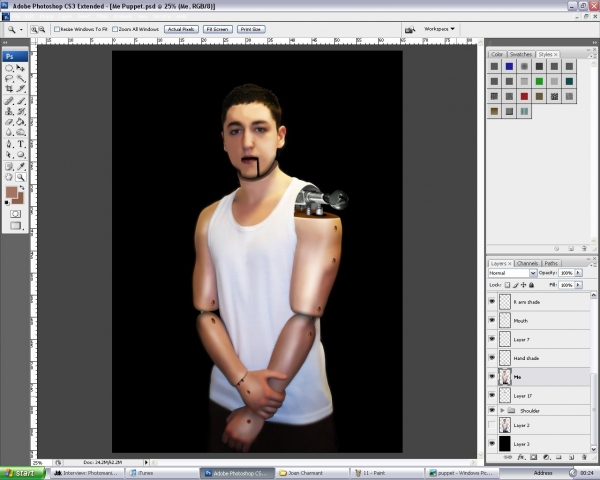
Task: Select the Crop tool
Action: [x=9, y=89]
